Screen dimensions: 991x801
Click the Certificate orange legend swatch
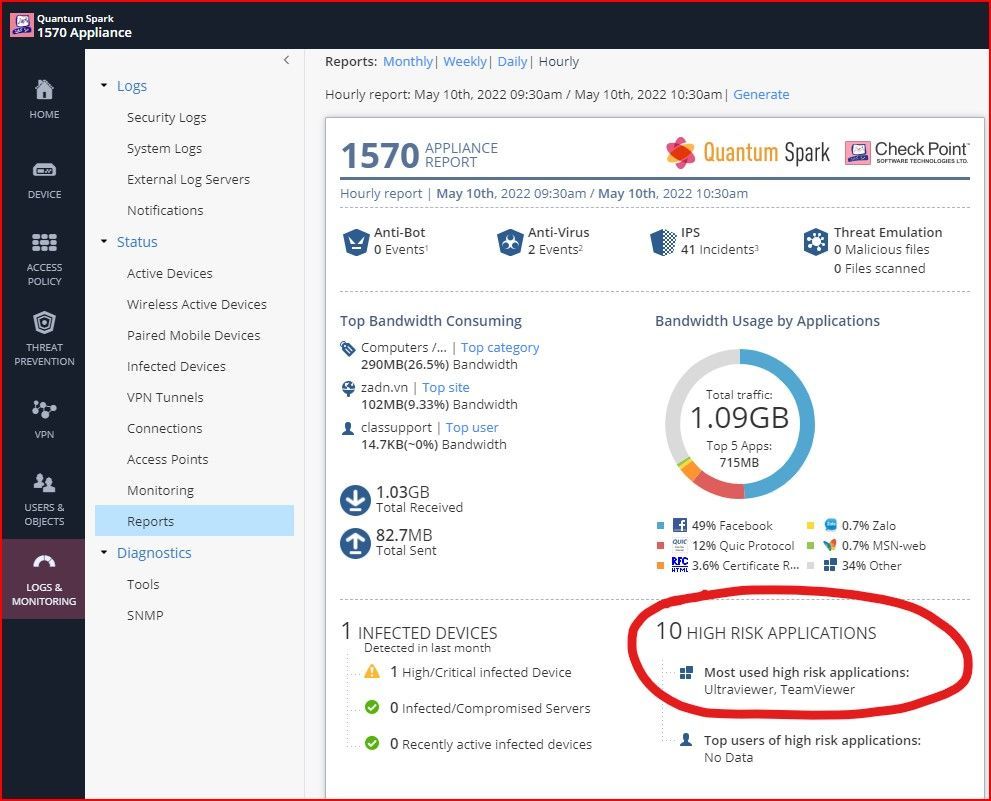tap(660, 566)
